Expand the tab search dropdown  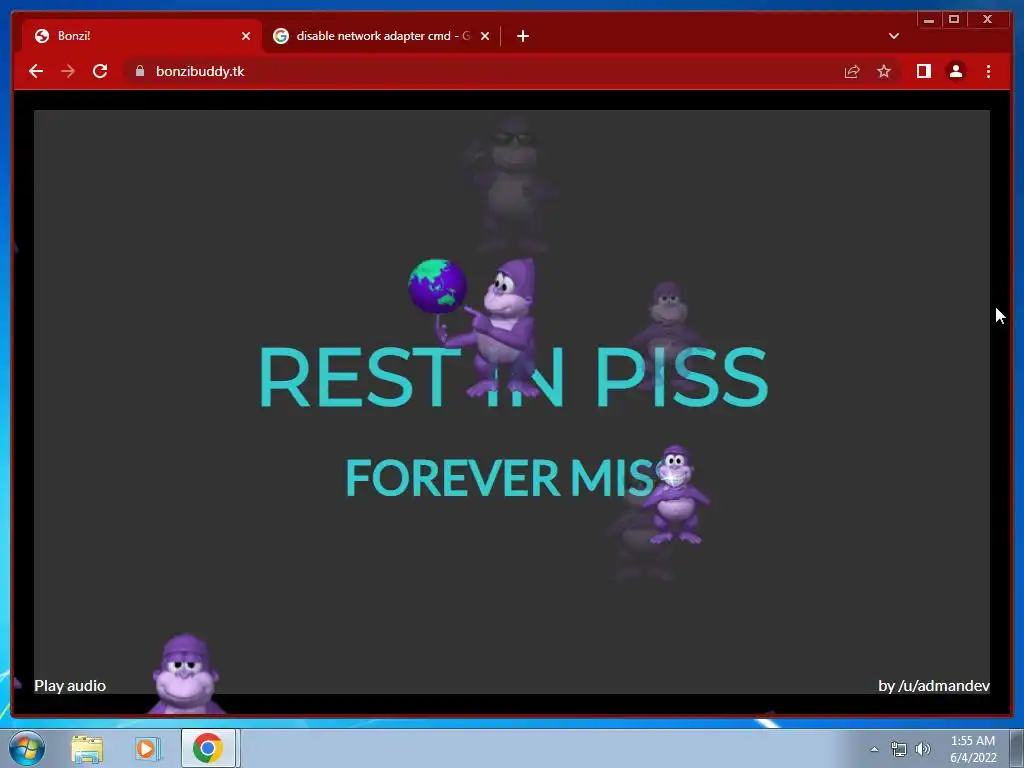point(894,36)
